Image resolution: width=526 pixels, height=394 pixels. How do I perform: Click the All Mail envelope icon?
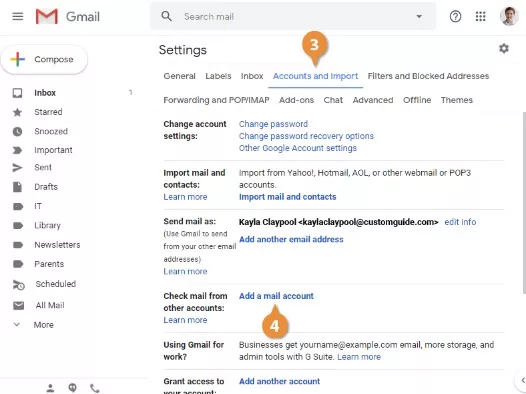[18, 305]
